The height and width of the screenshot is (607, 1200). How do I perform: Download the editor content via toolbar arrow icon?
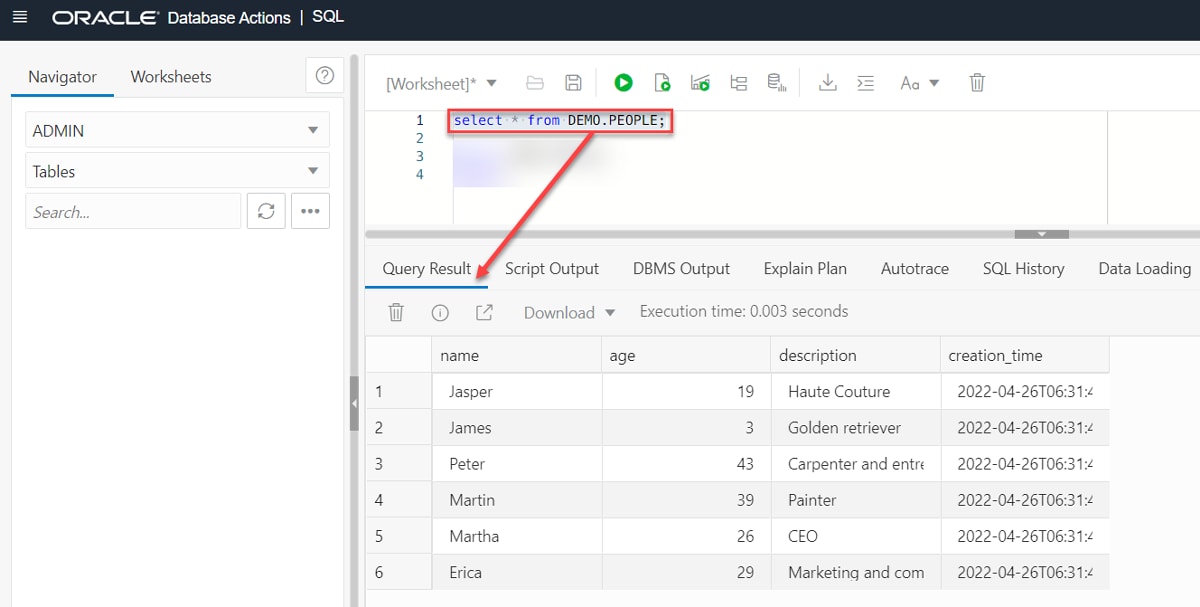pos(827,83)
